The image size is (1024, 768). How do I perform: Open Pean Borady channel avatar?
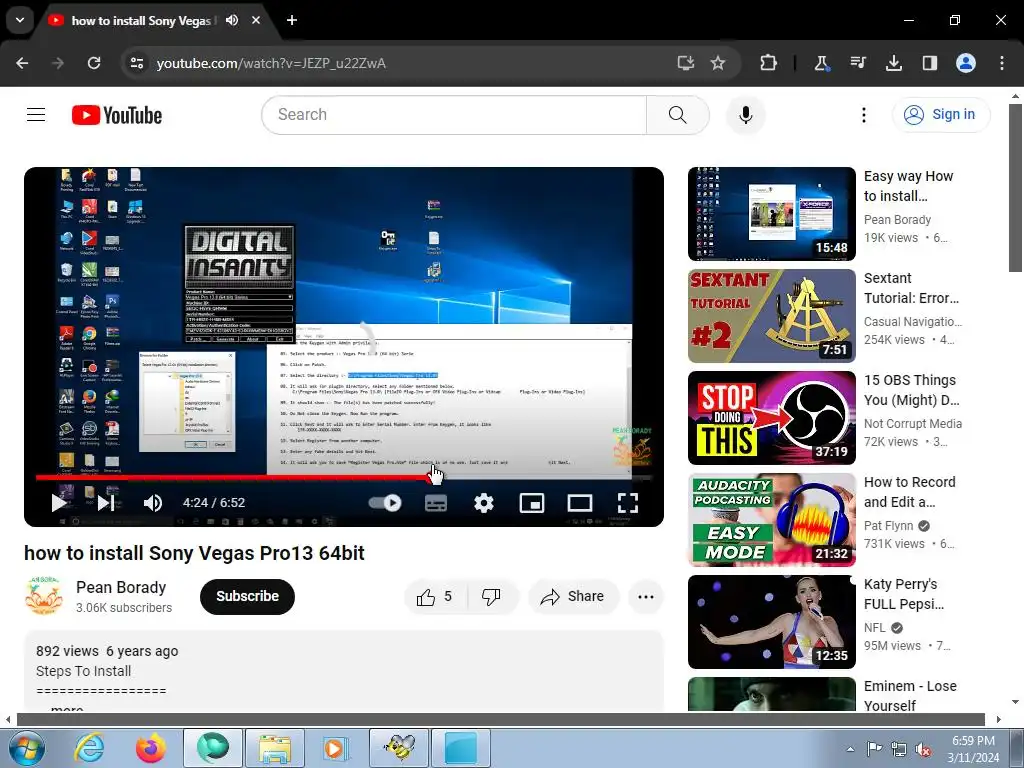pos(44,596)
